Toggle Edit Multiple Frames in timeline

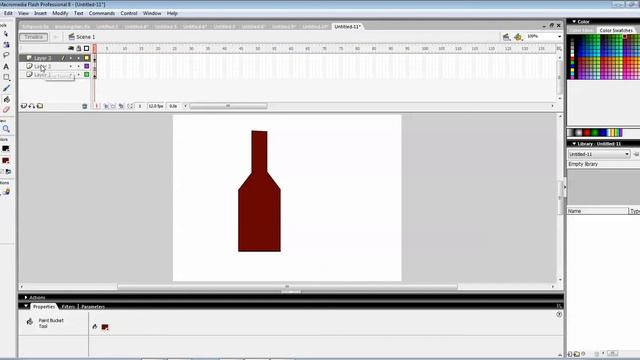click(121, 106)
